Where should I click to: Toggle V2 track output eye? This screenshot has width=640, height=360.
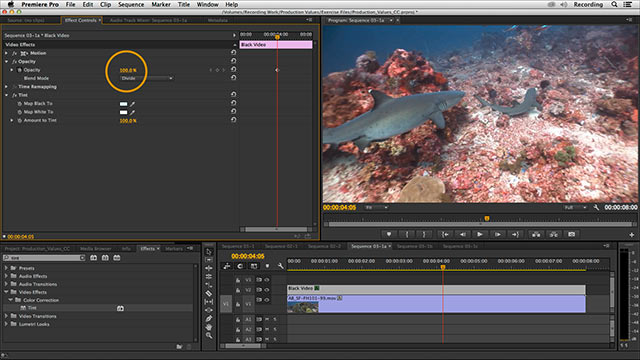pyautogui.click(x=267, y=290)
